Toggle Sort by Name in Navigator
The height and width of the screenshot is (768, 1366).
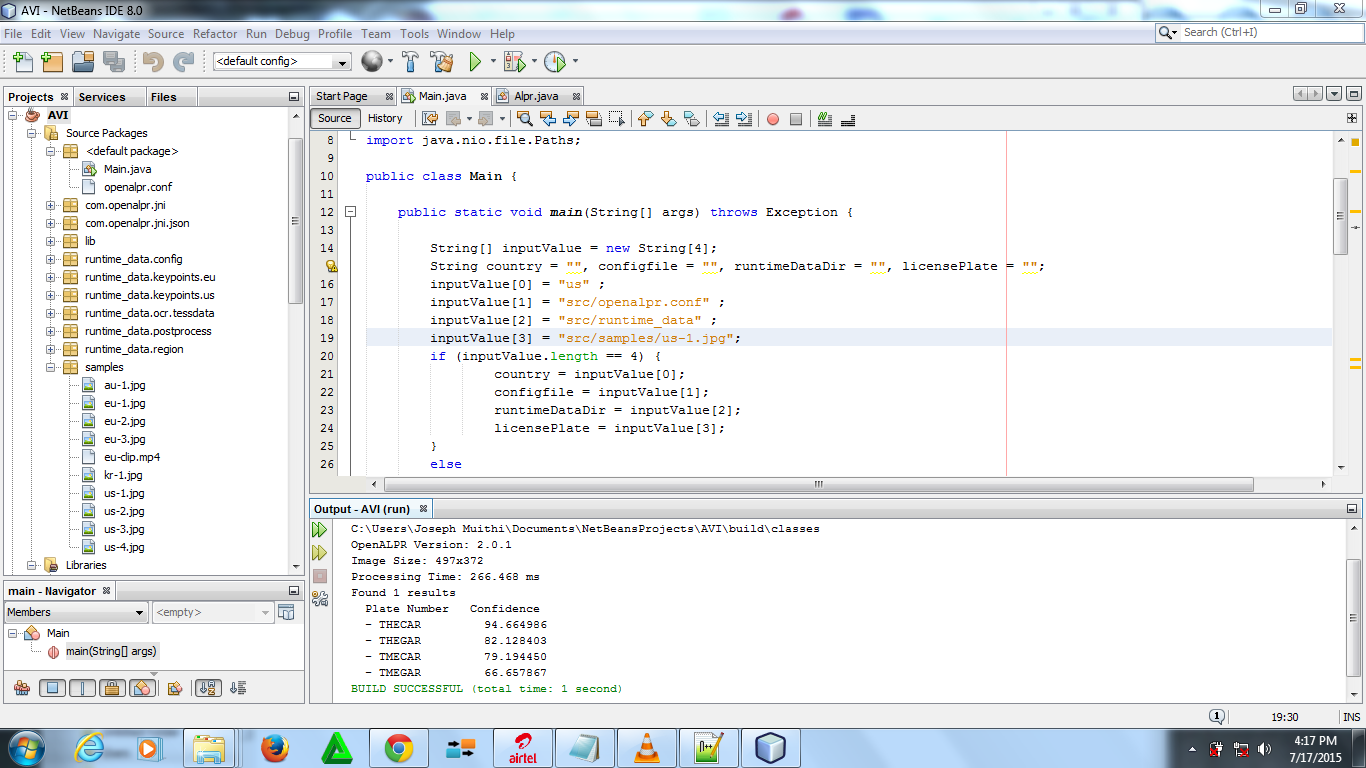[208, 688]
